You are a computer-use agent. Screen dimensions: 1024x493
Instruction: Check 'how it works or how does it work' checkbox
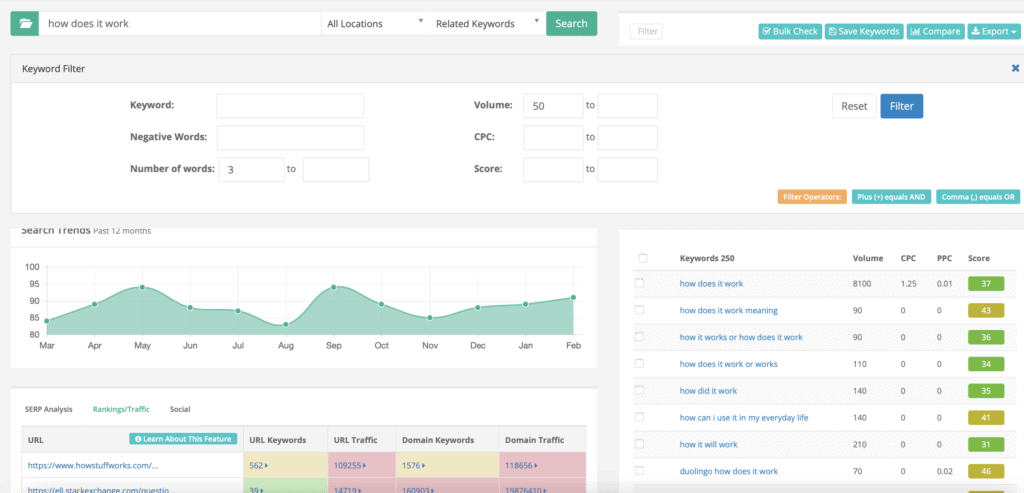639,337
